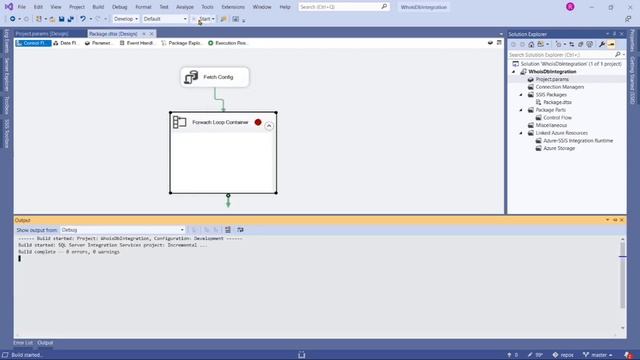Viewport: 640px width, 360px height.
Task: Click the highlighted Preview Selected Items icon
Action: point(611,44)
